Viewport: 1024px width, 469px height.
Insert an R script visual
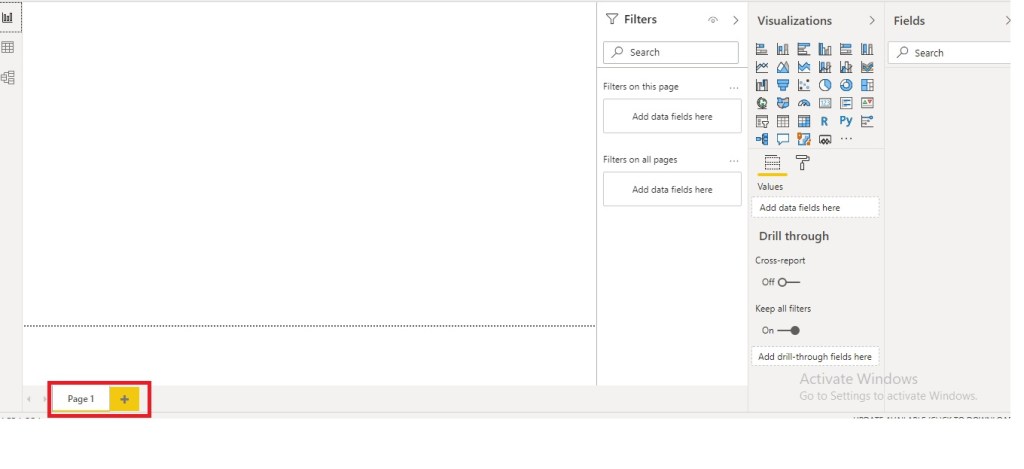point(825,121)
